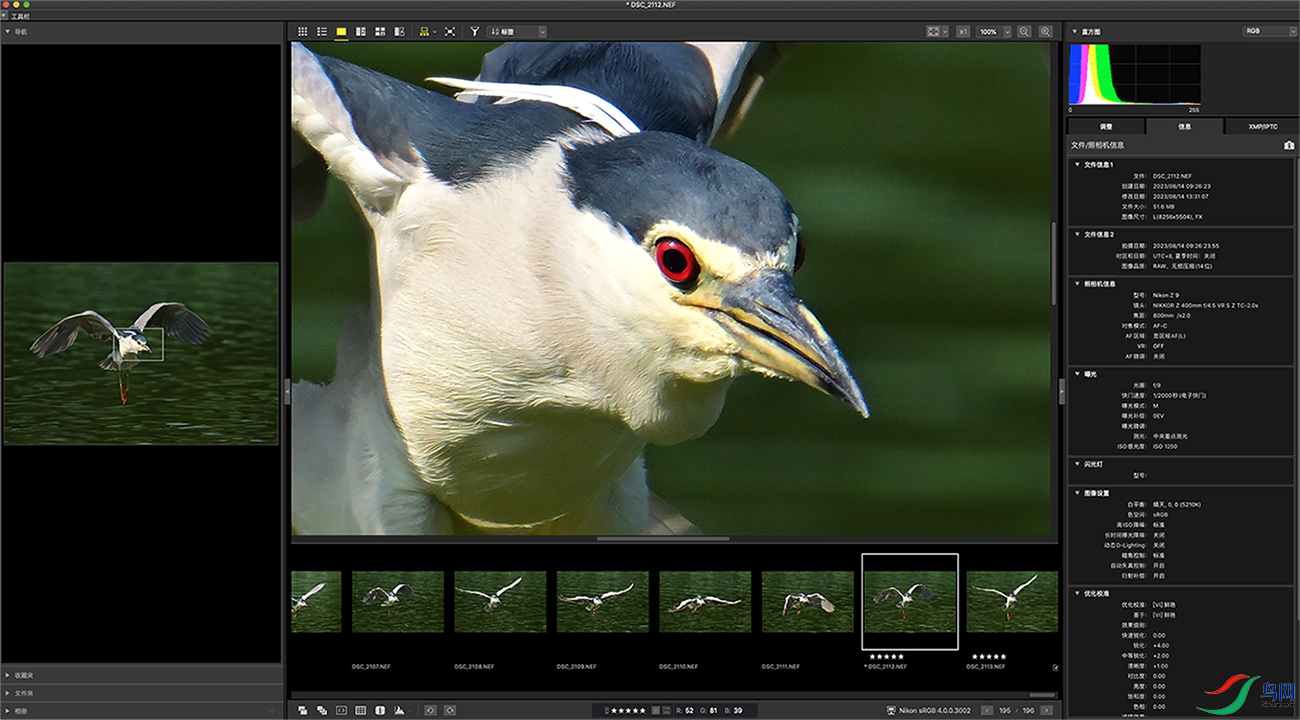Switch to thumbnail grid view
The image size is (1300, 720).
[302, 32]
